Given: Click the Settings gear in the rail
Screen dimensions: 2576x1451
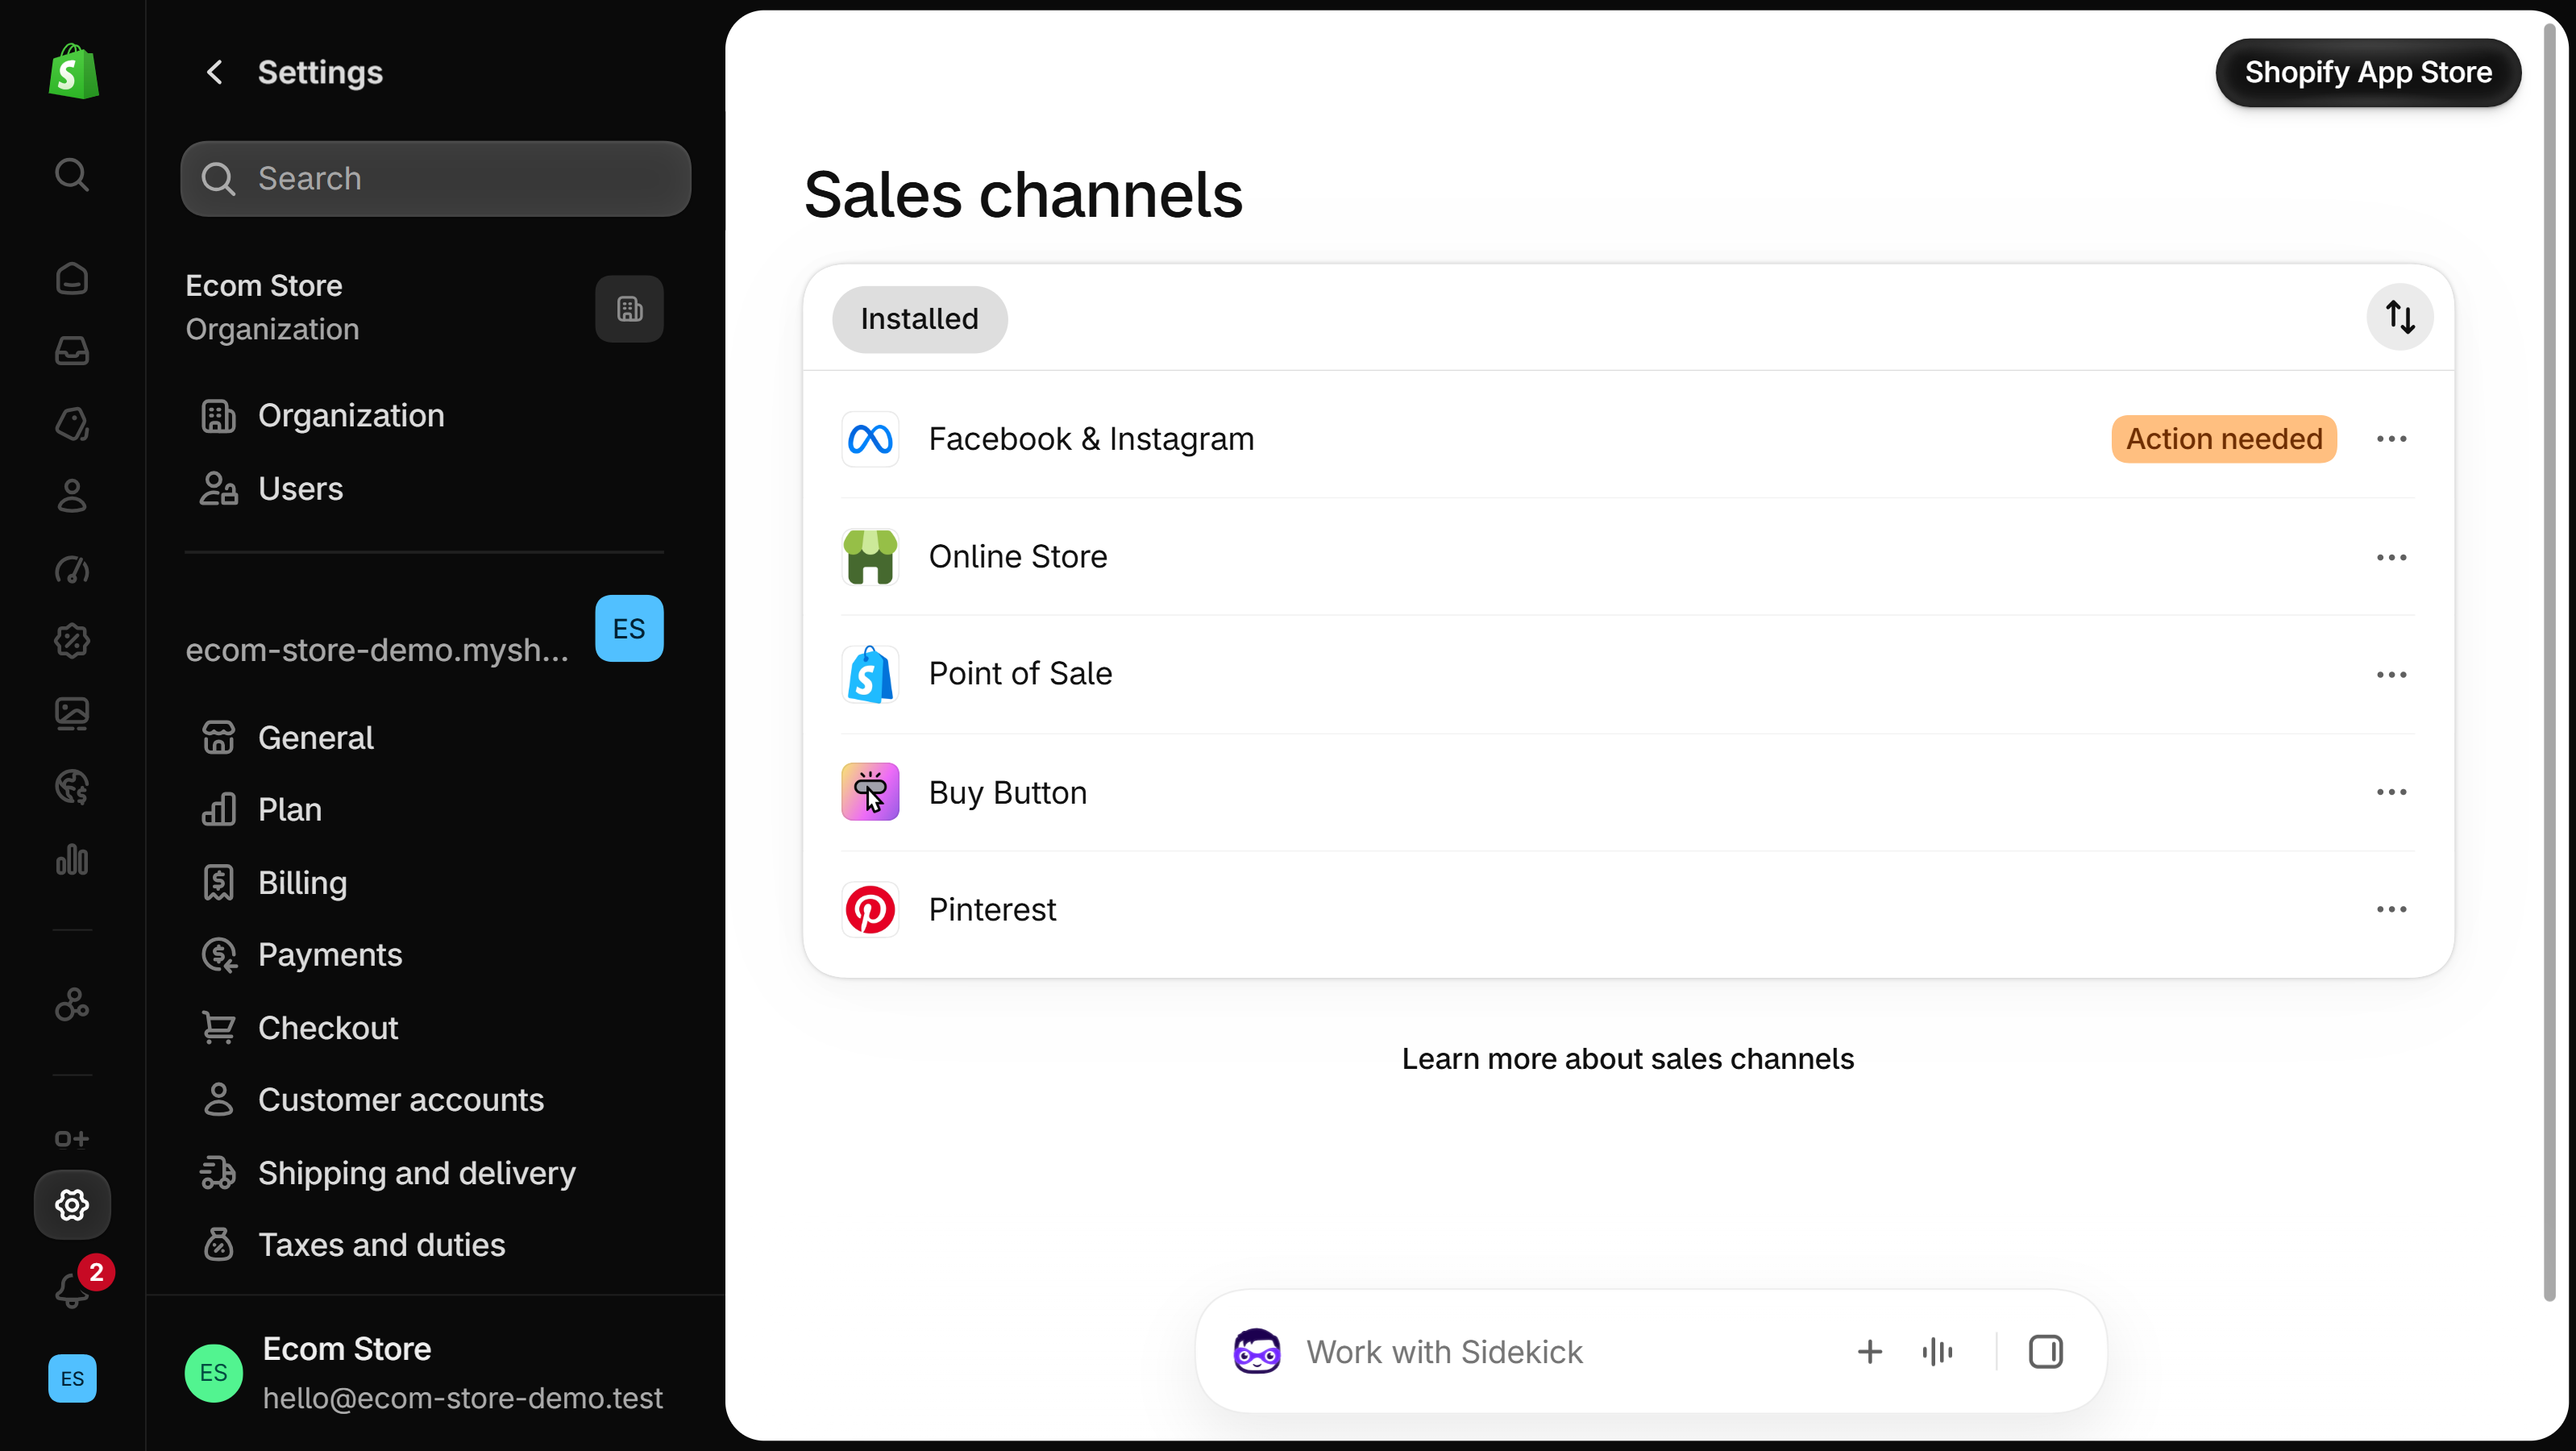Looking at the screenshot, I should pos(72,1205).
